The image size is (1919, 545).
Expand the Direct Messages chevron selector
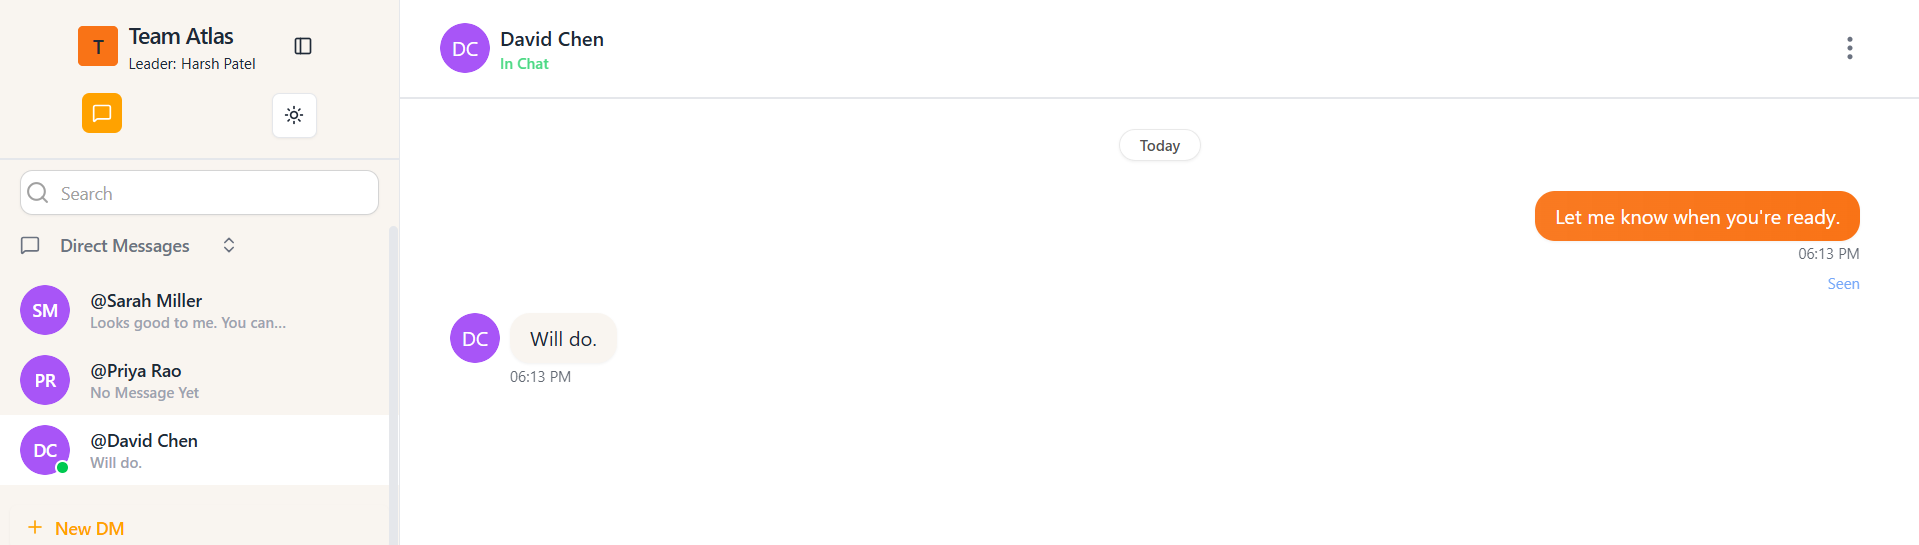pyautogui.click(x=229, y=245)
